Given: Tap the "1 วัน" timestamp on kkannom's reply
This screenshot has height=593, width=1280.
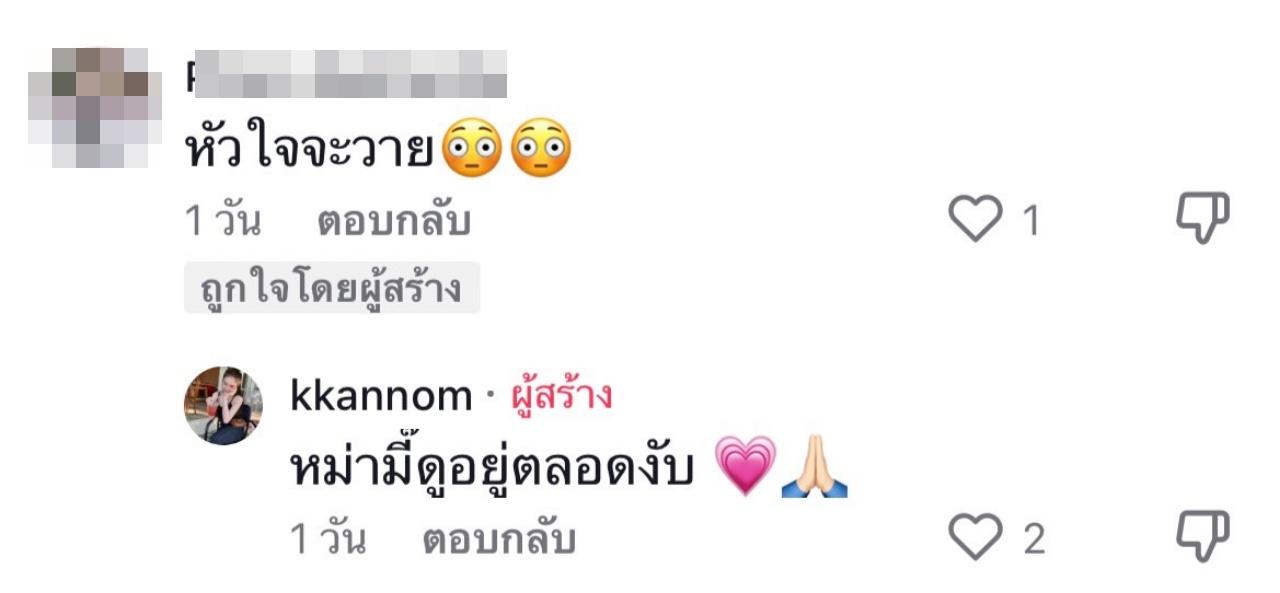Looking at the screenshot, I should point(328,541).
